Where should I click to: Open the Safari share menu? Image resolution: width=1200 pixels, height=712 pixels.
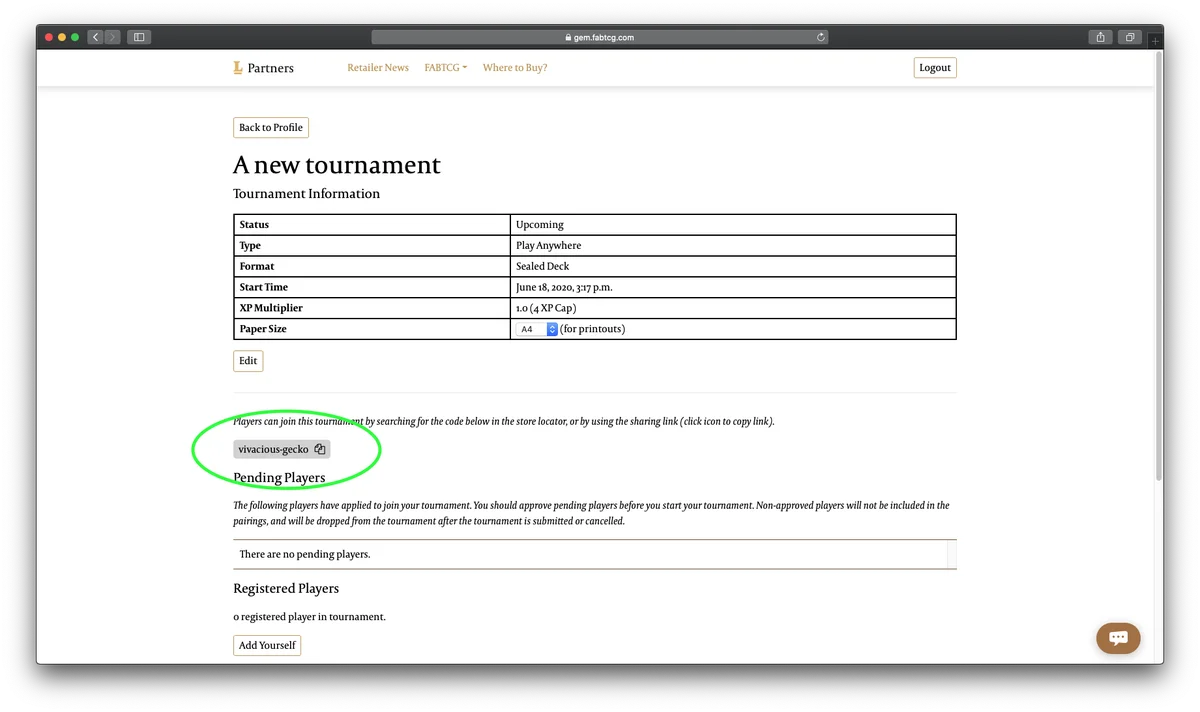(x=1100, y=37)
